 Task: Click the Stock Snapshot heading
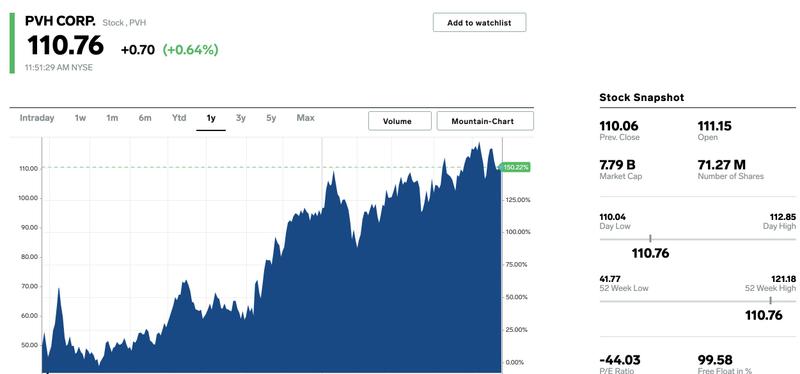pos(641,97)
